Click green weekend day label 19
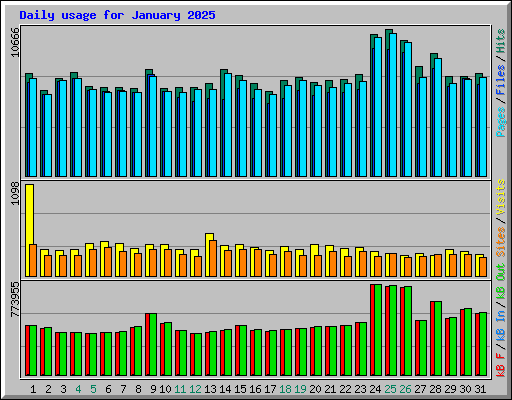 pos(300,389)
